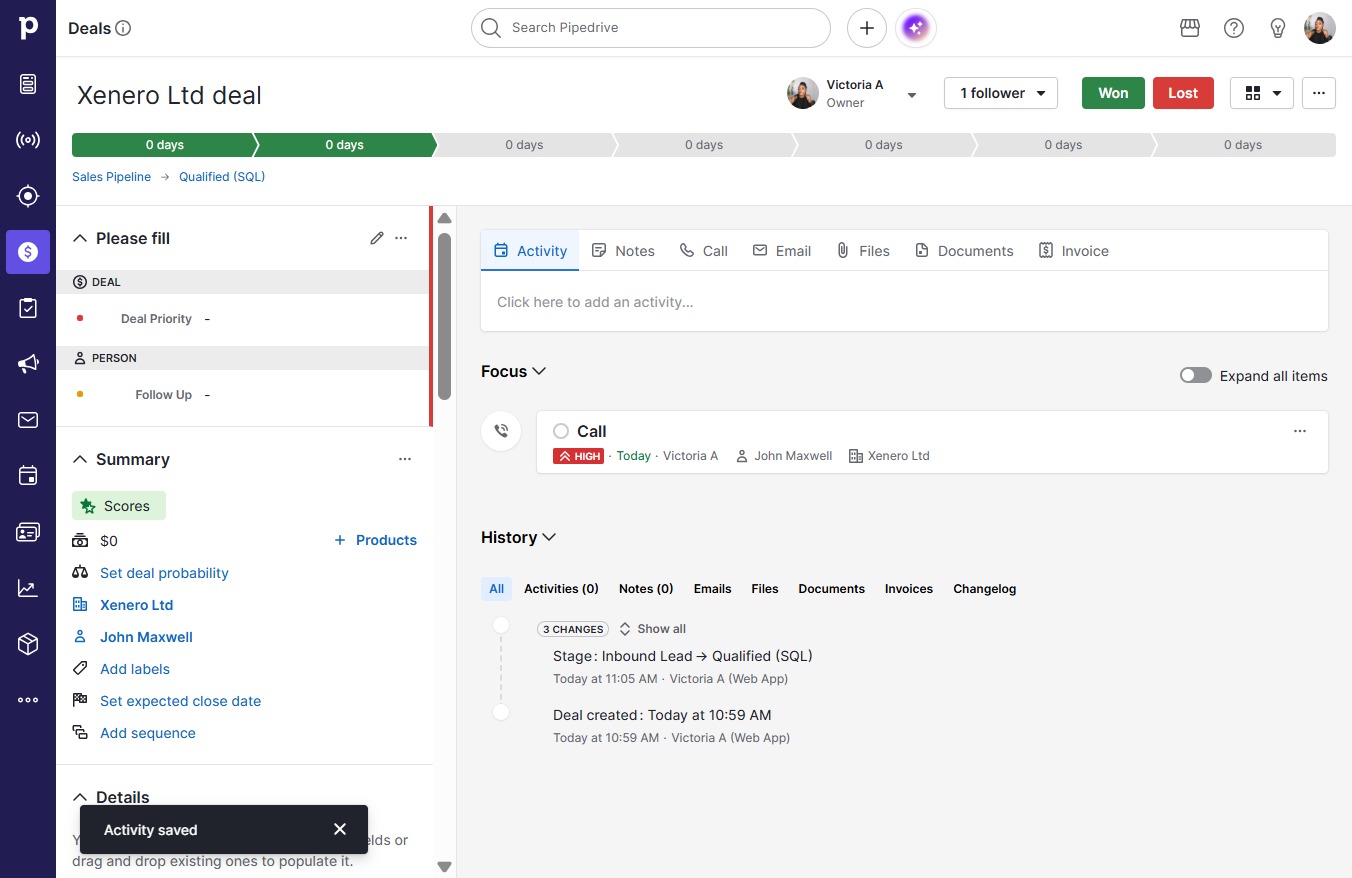Open Products box icon in sidebar

(x=28, y=644)
